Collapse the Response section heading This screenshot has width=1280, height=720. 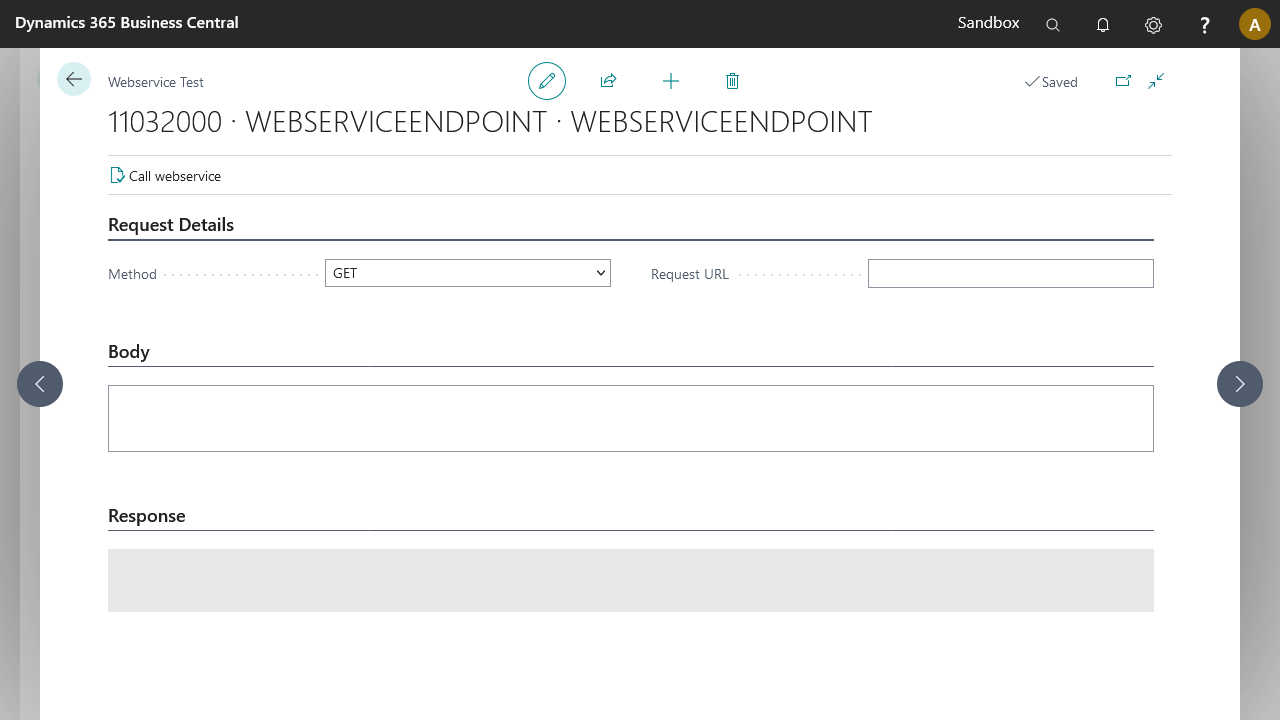tap(147, 516)
